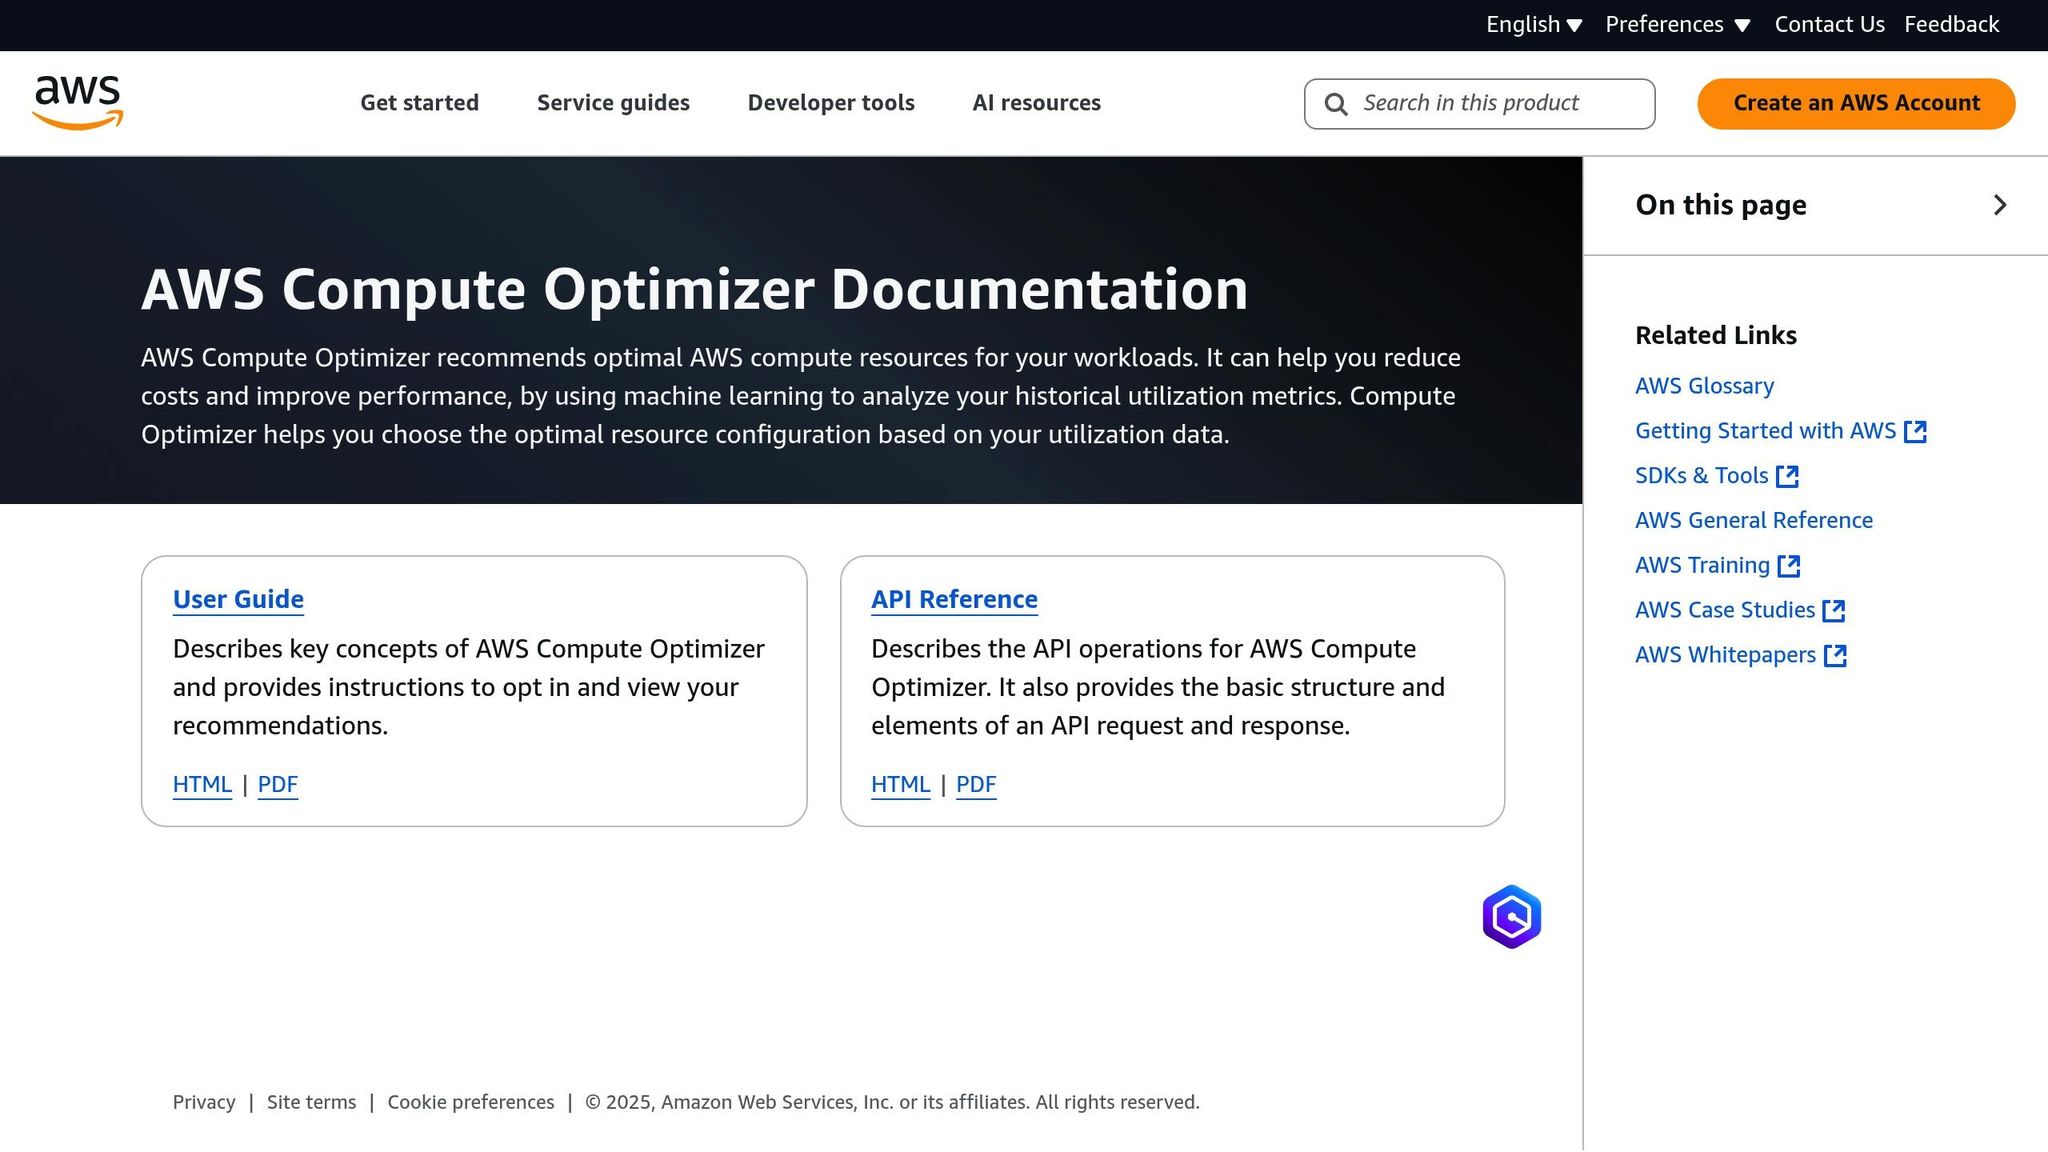Open the Get started menu
2048x1152 pixels.
click(420, 103)
